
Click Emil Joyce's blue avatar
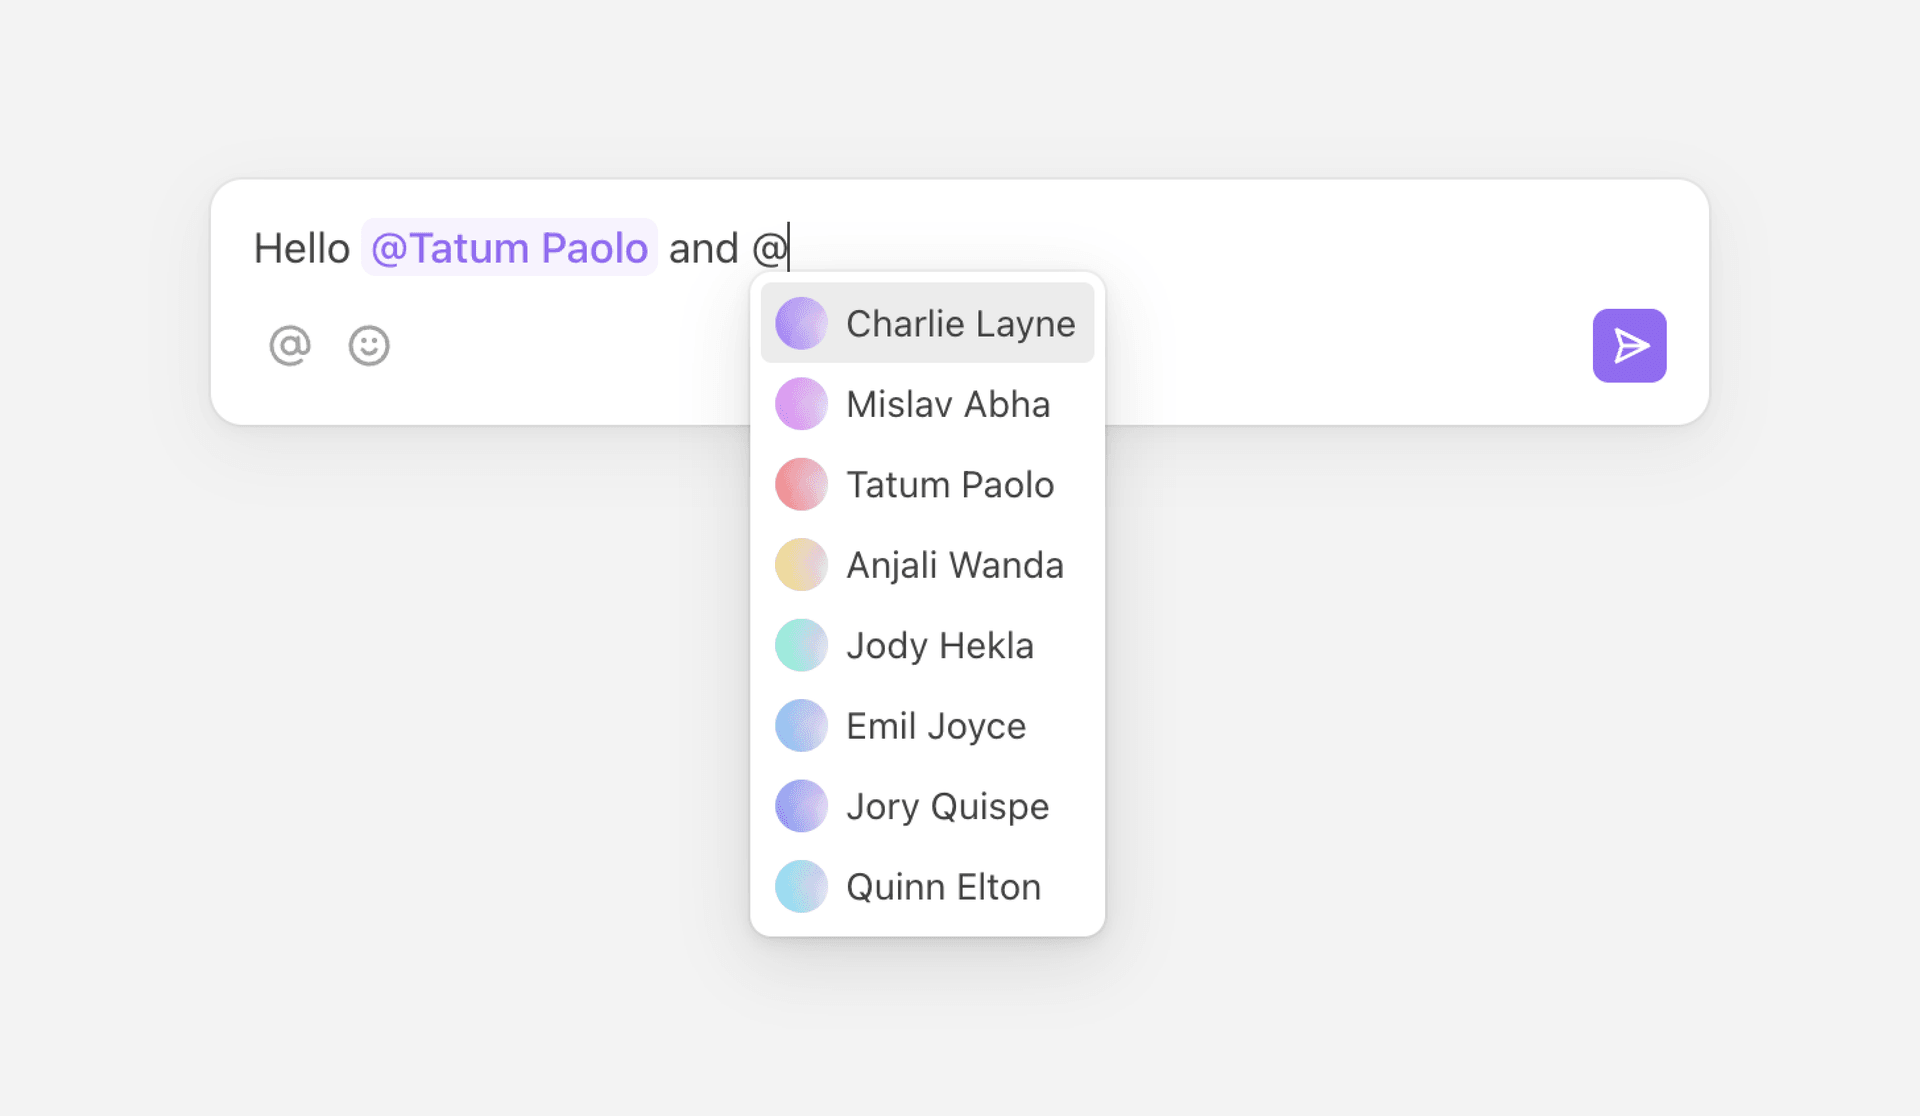pyautogui.click(x=801, y=726)
